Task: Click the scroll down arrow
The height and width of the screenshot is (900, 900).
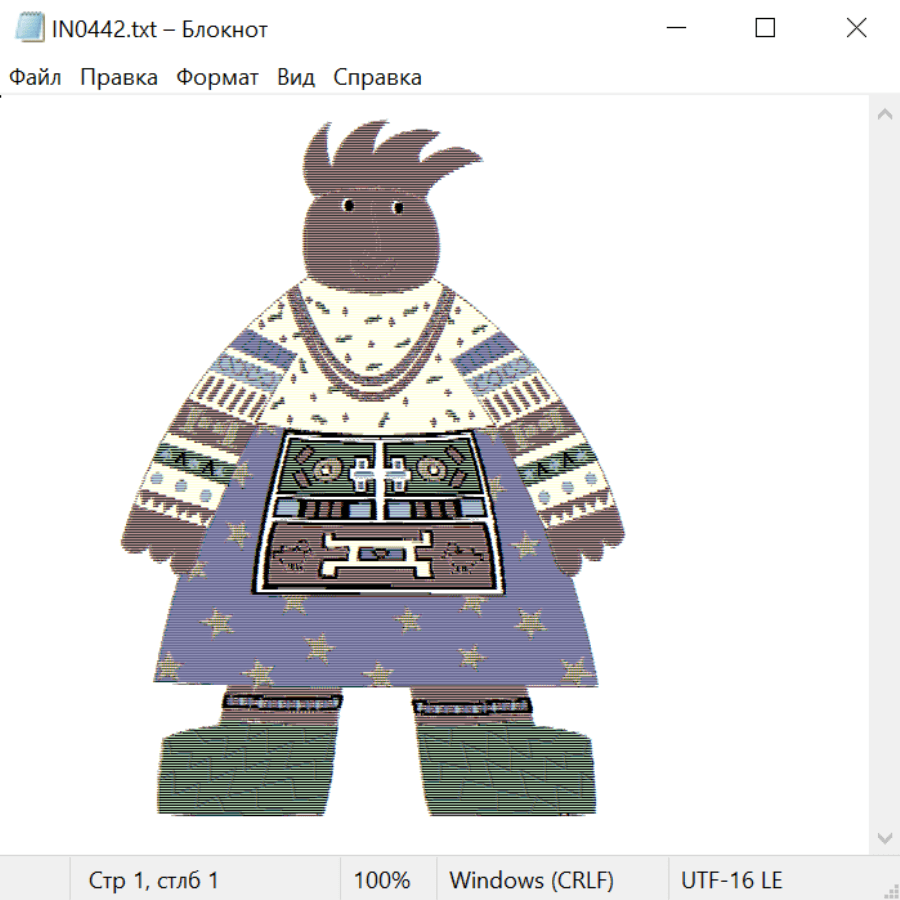Action: coord(884,837)
